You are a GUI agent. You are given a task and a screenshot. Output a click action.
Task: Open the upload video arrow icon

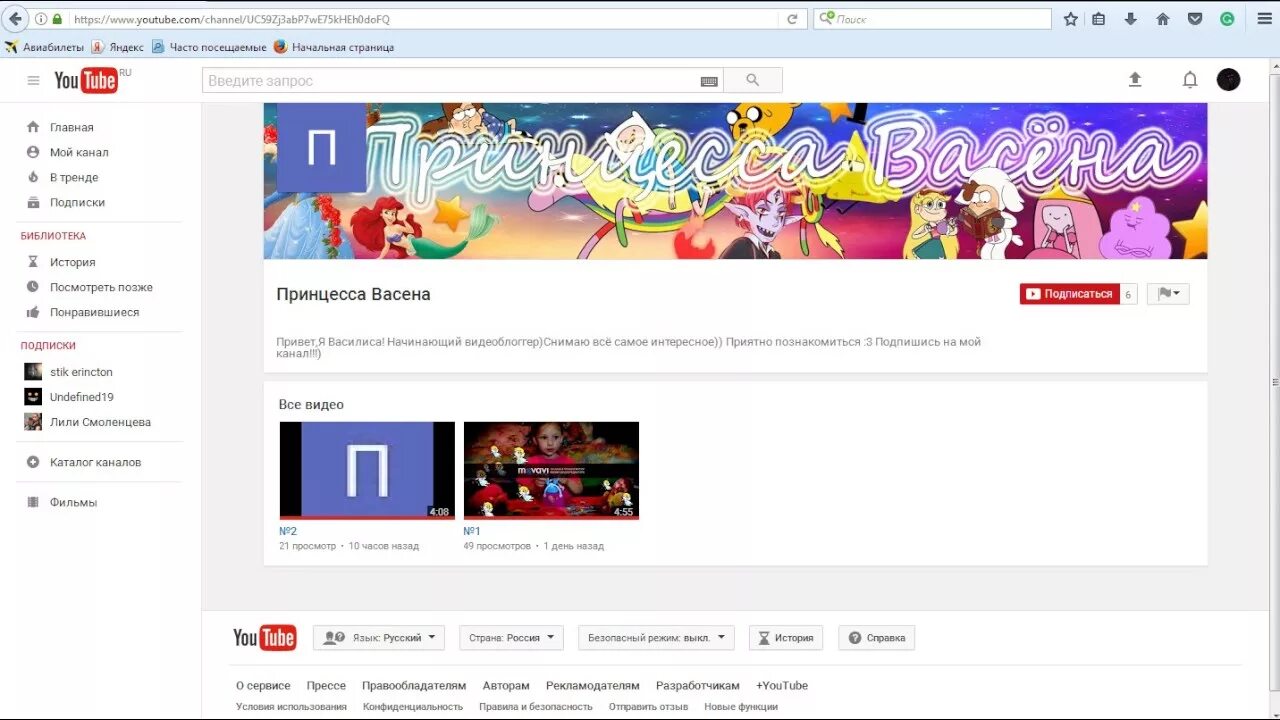(1135, 80)
